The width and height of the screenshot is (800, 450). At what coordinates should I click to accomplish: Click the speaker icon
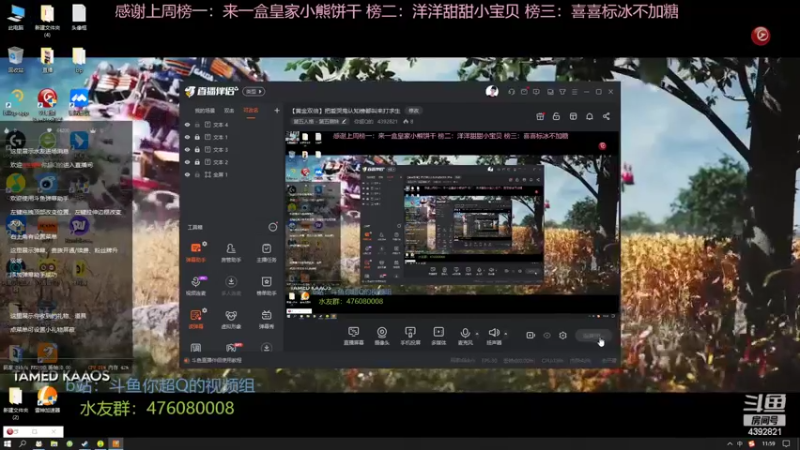(493, 333)
